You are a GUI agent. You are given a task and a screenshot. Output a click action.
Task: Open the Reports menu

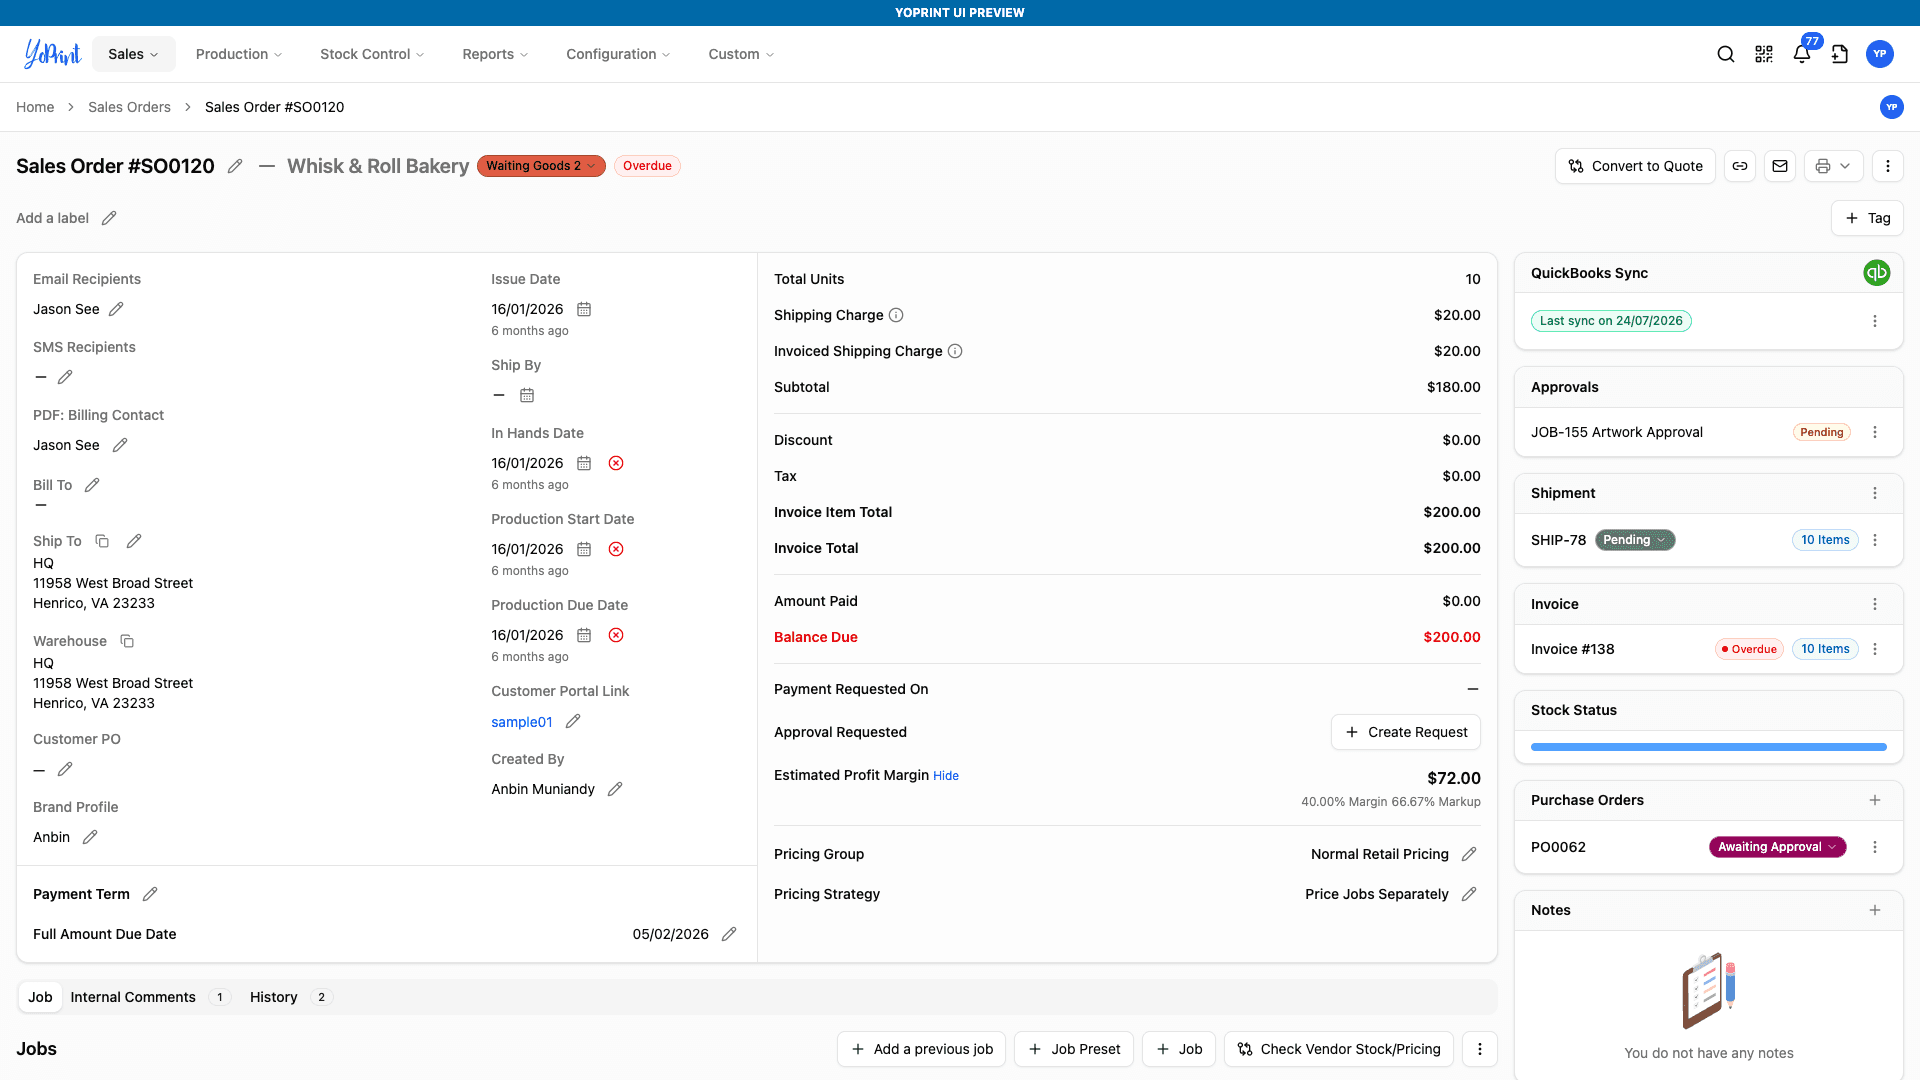[495, 54]
